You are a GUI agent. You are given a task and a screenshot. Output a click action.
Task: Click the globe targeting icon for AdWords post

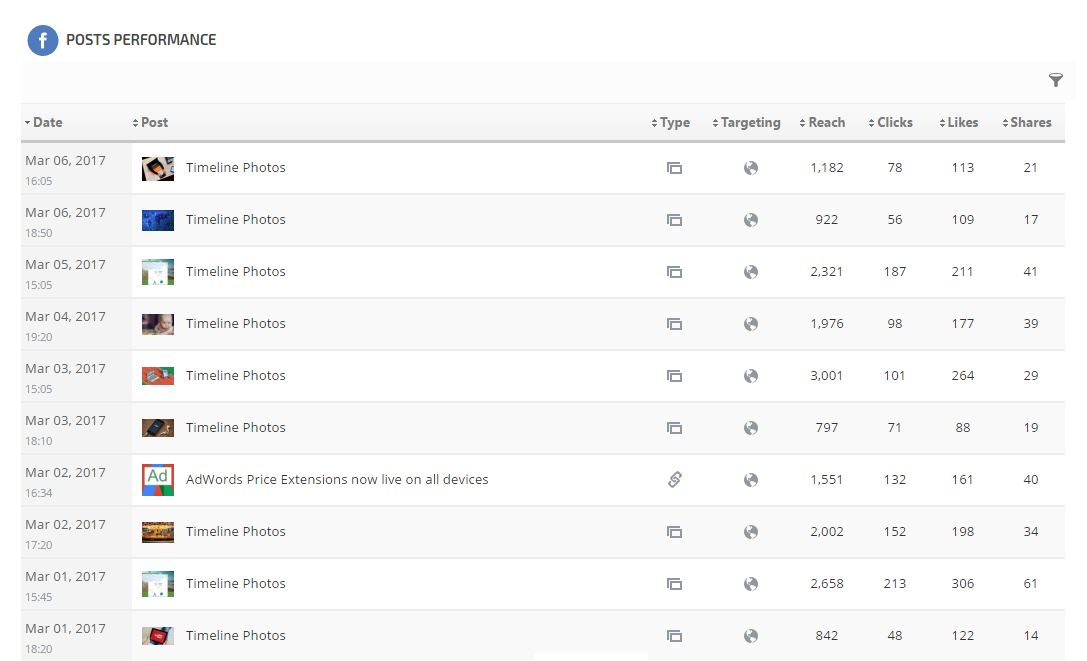tap(751, 480)
